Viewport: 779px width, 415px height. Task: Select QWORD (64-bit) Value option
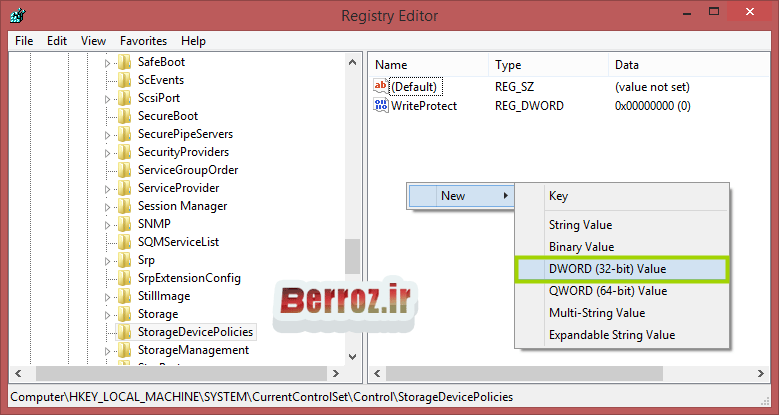click(x=607, y=291)
